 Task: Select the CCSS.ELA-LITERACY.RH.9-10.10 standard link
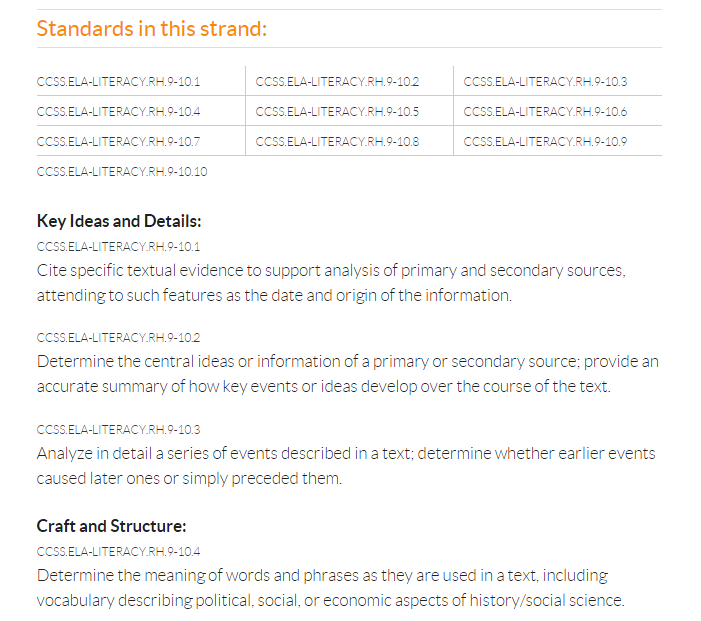click(122, 171)
